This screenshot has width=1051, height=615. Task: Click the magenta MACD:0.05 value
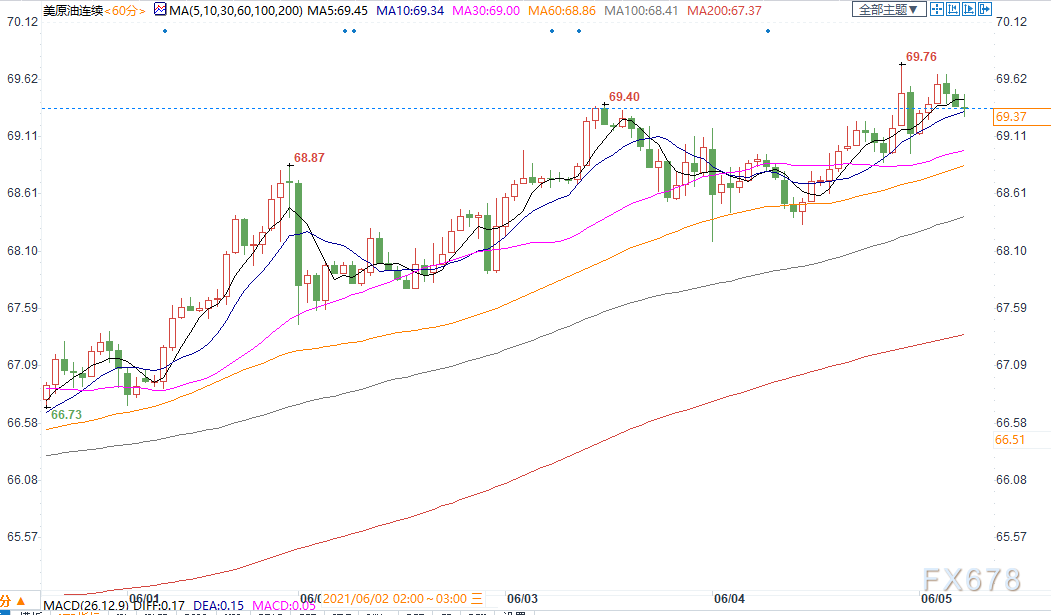[x=284, y=606]
